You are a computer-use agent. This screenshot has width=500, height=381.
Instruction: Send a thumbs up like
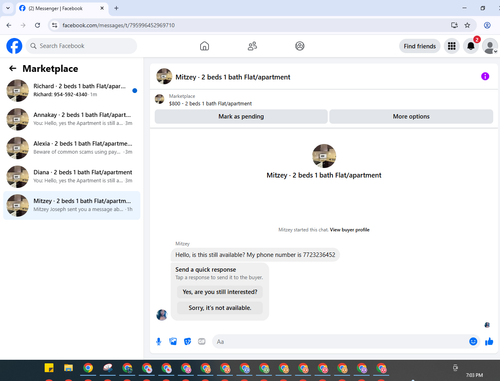pyautogui.click(x=489, y=341)
